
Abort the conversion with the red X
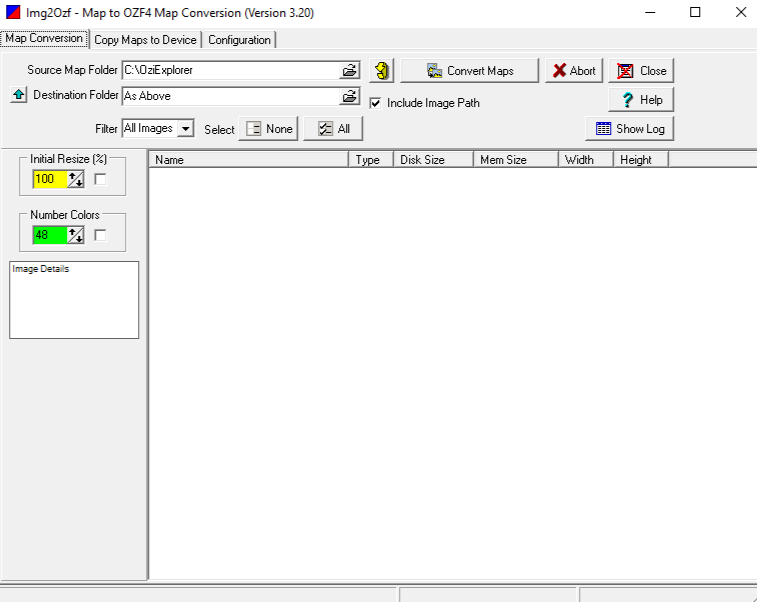[x=573, y=71]
